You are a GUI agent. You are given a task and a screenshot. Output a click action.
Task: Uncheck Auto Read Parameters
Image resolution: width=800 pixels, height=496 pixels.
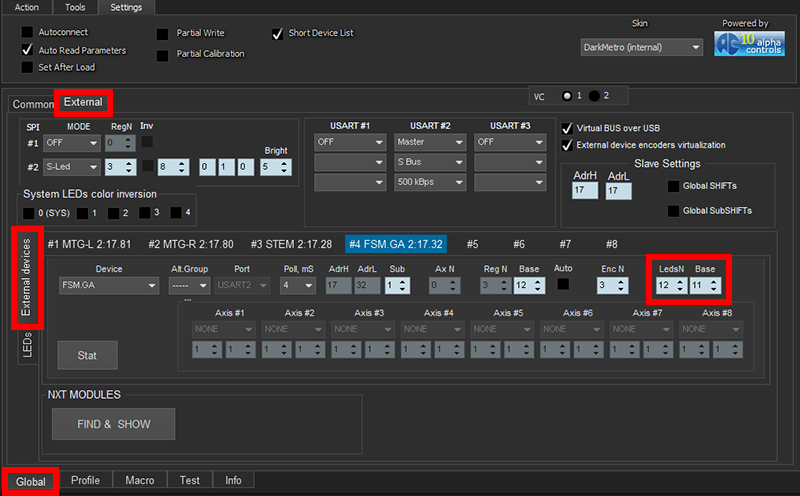click(x=27, y=49)
